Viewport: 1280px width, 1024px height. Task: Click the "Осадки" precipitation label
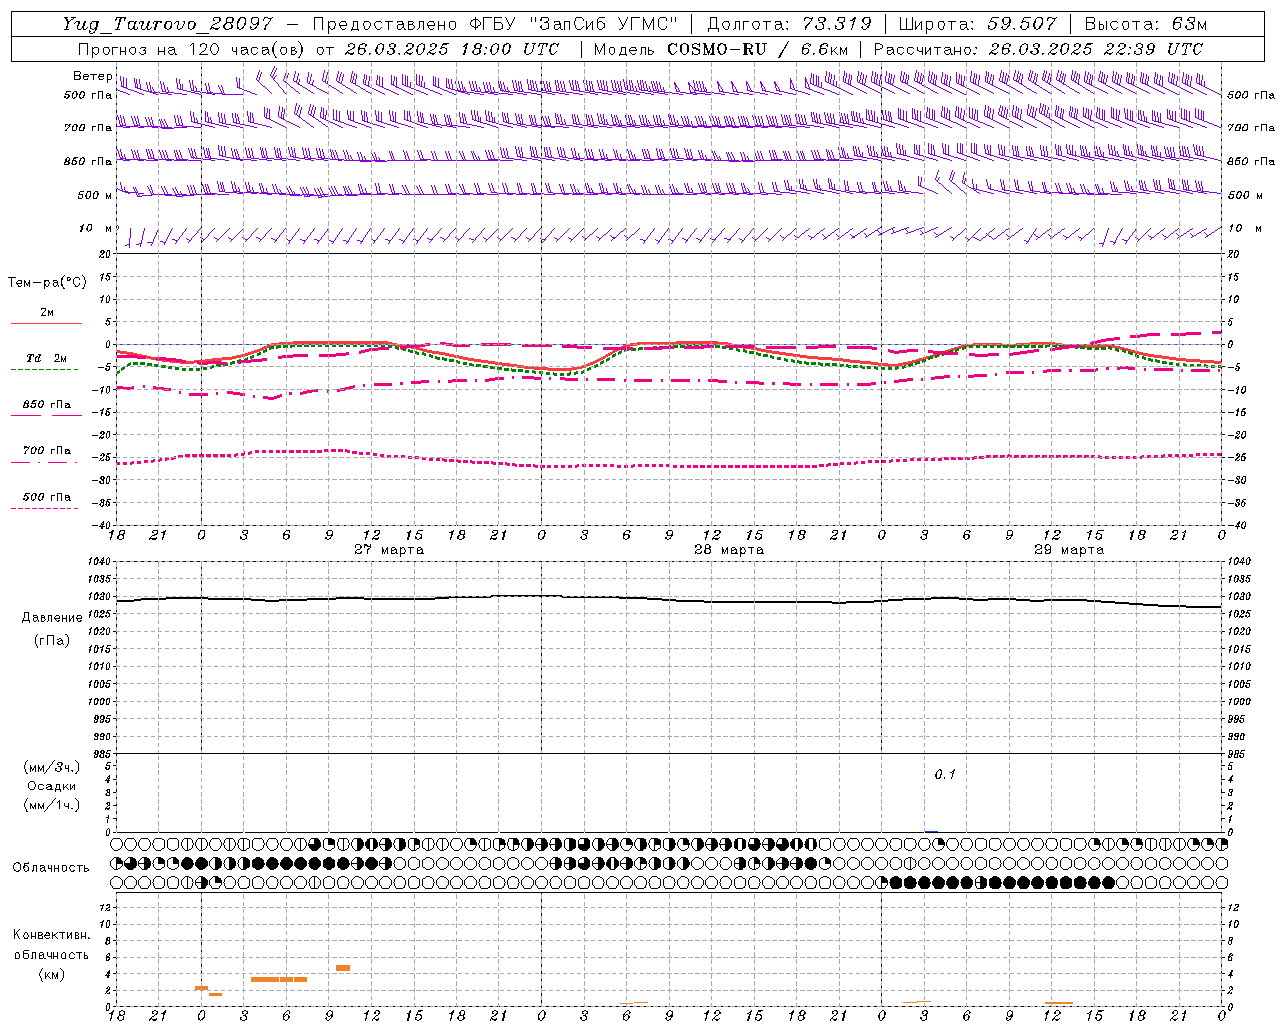pos(52,786)
